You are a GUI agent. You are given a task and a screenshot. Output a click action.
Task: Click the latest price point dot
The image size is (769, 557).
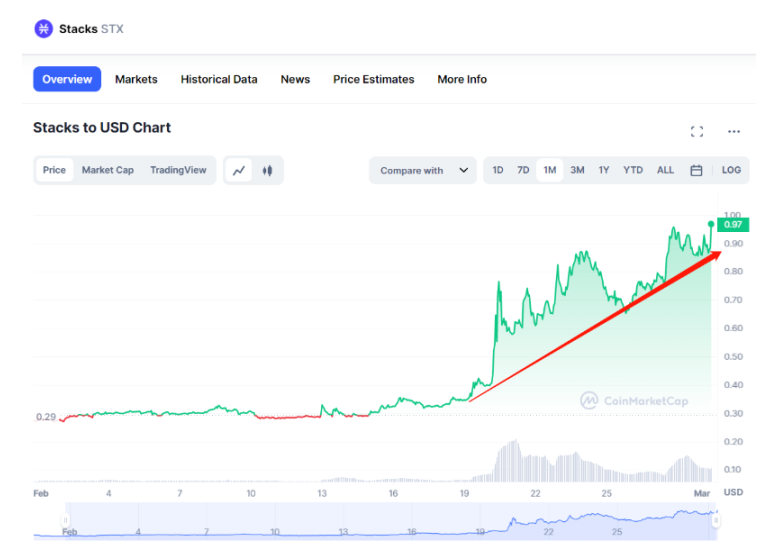[x=711, y=224]
